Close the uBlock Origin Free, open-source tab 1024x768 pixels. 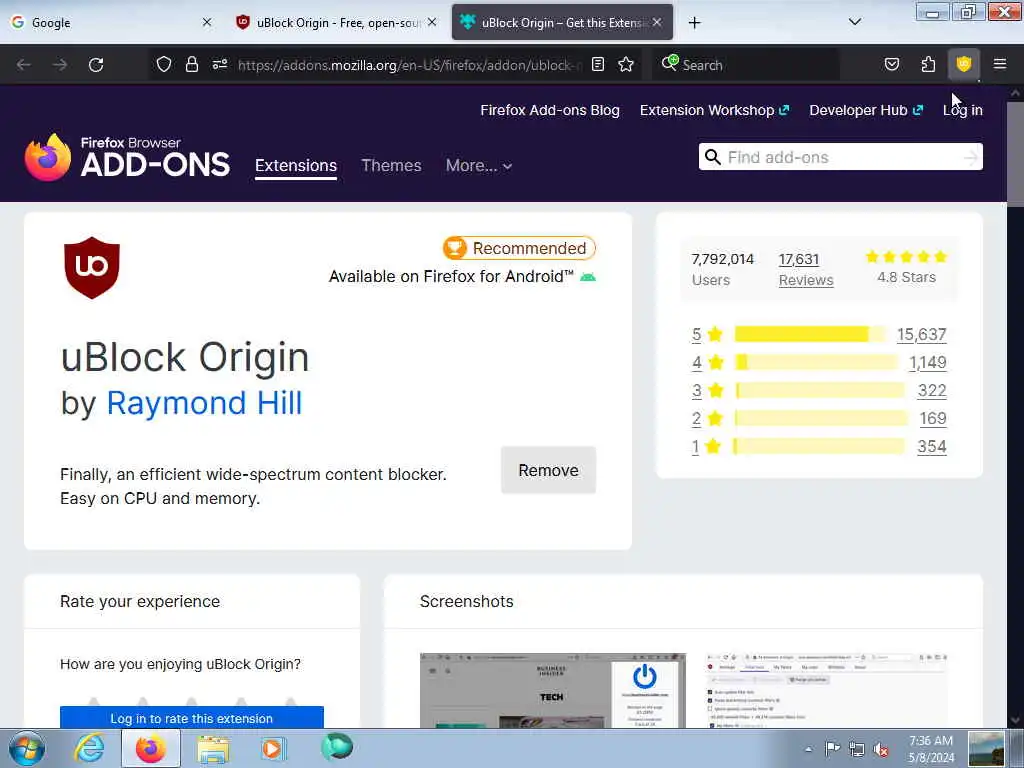click(432, 22)
